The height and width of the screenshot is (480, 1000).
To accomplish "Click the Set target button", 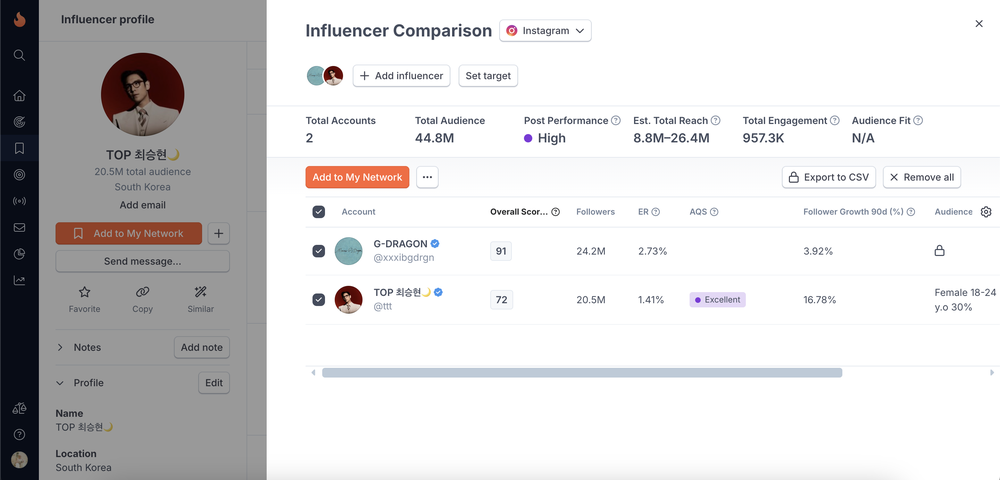I will [x=488, y=76].
